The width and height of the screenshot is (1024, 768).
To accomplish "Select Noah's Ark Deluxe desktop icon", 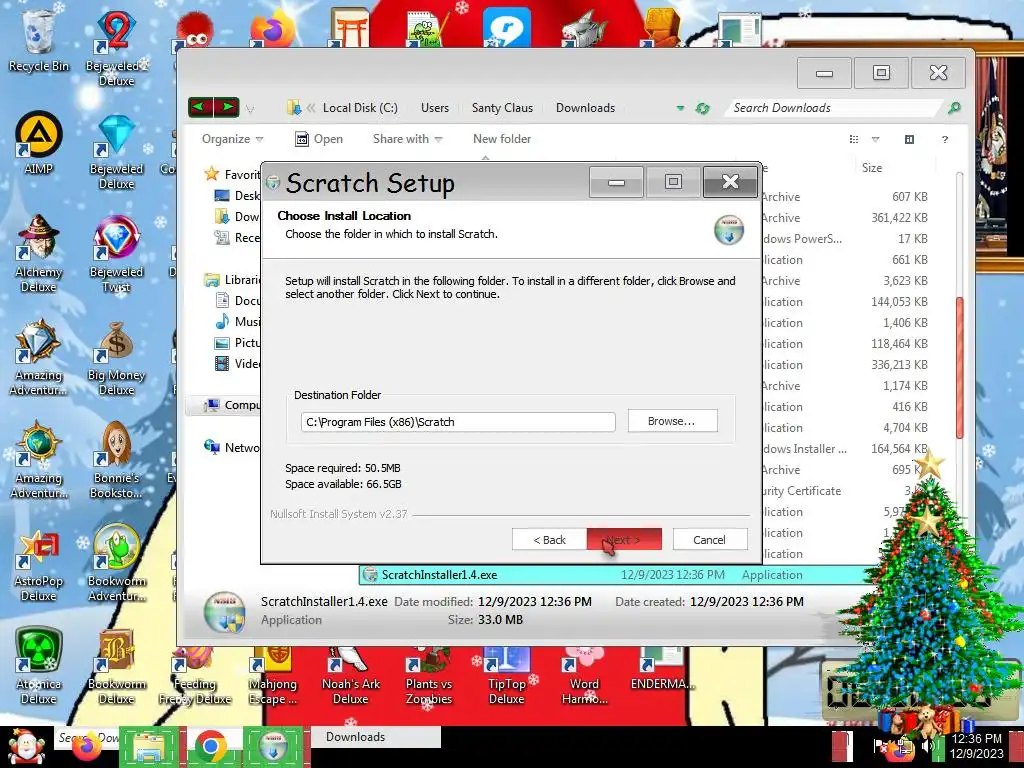I will pos(350,677).
